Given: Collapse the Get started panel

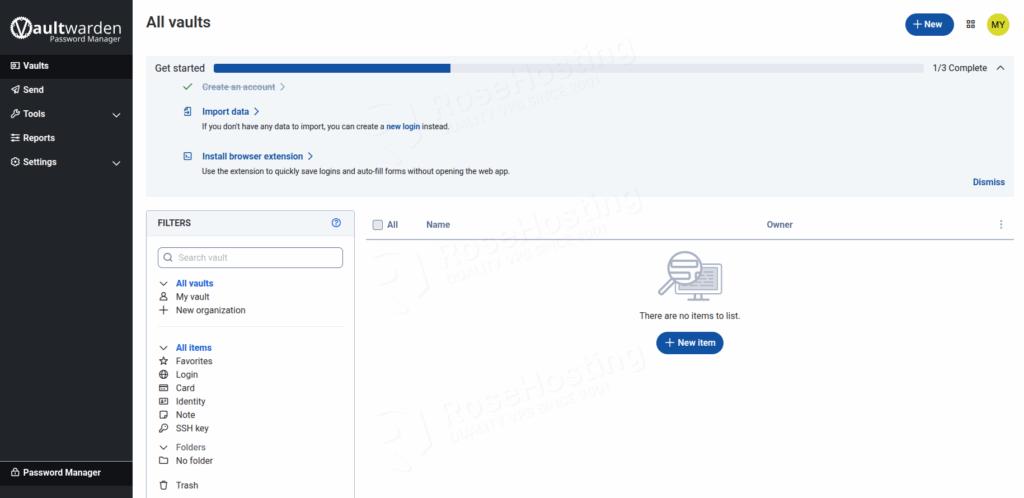Looking at the screenshot, I should coord(1000,68).
